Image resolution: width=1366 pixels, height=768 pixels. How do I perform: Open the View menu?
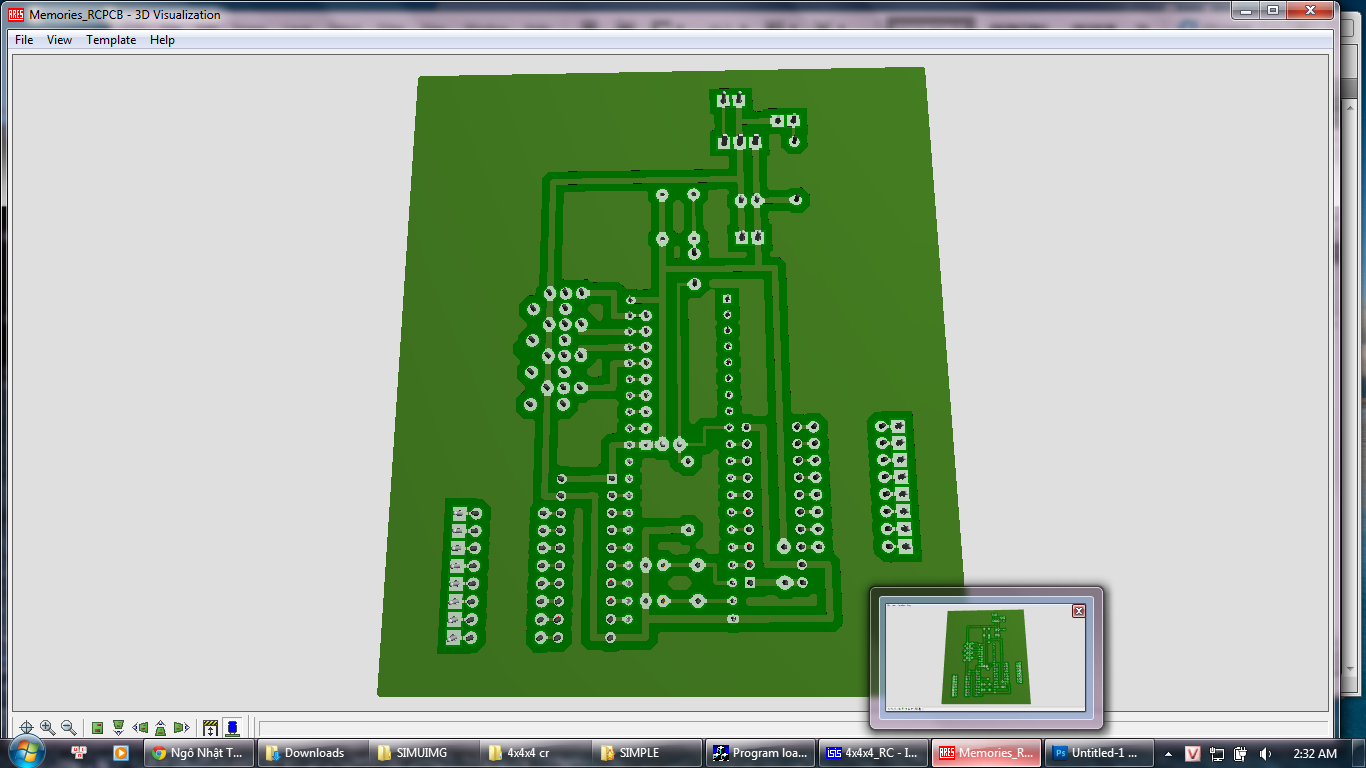(x=59, y=40)
